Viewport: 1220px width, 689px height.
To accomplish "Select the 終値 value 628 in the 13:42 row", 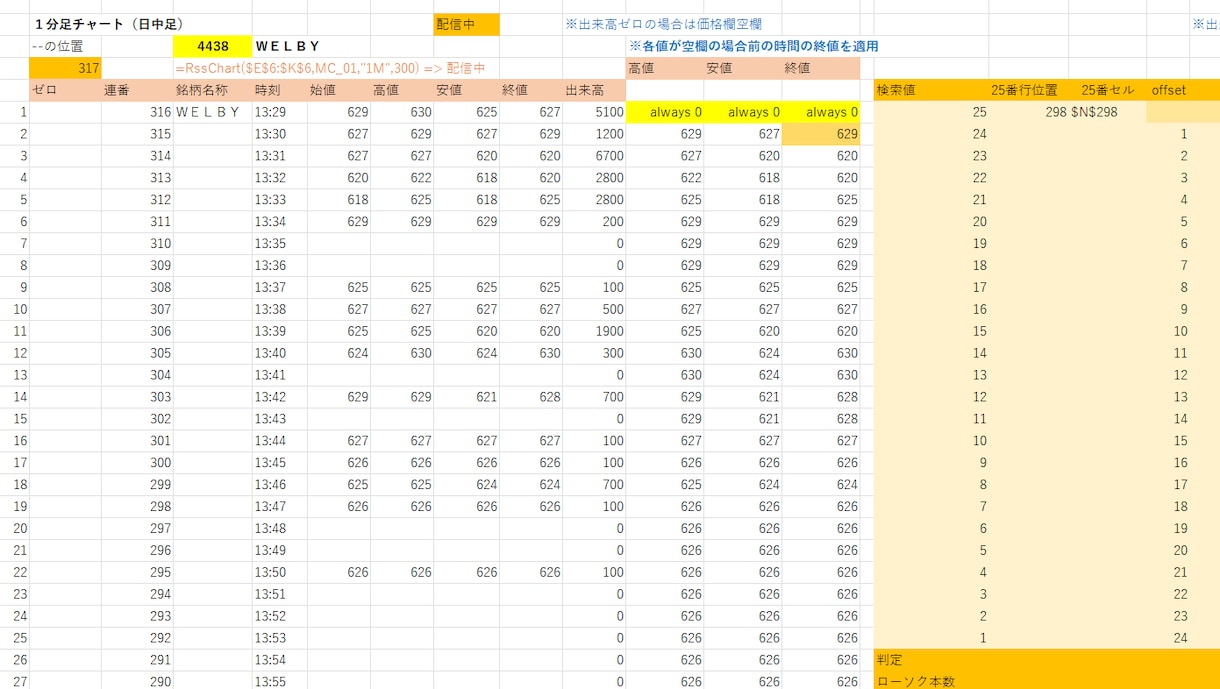I will pos(530,397).
